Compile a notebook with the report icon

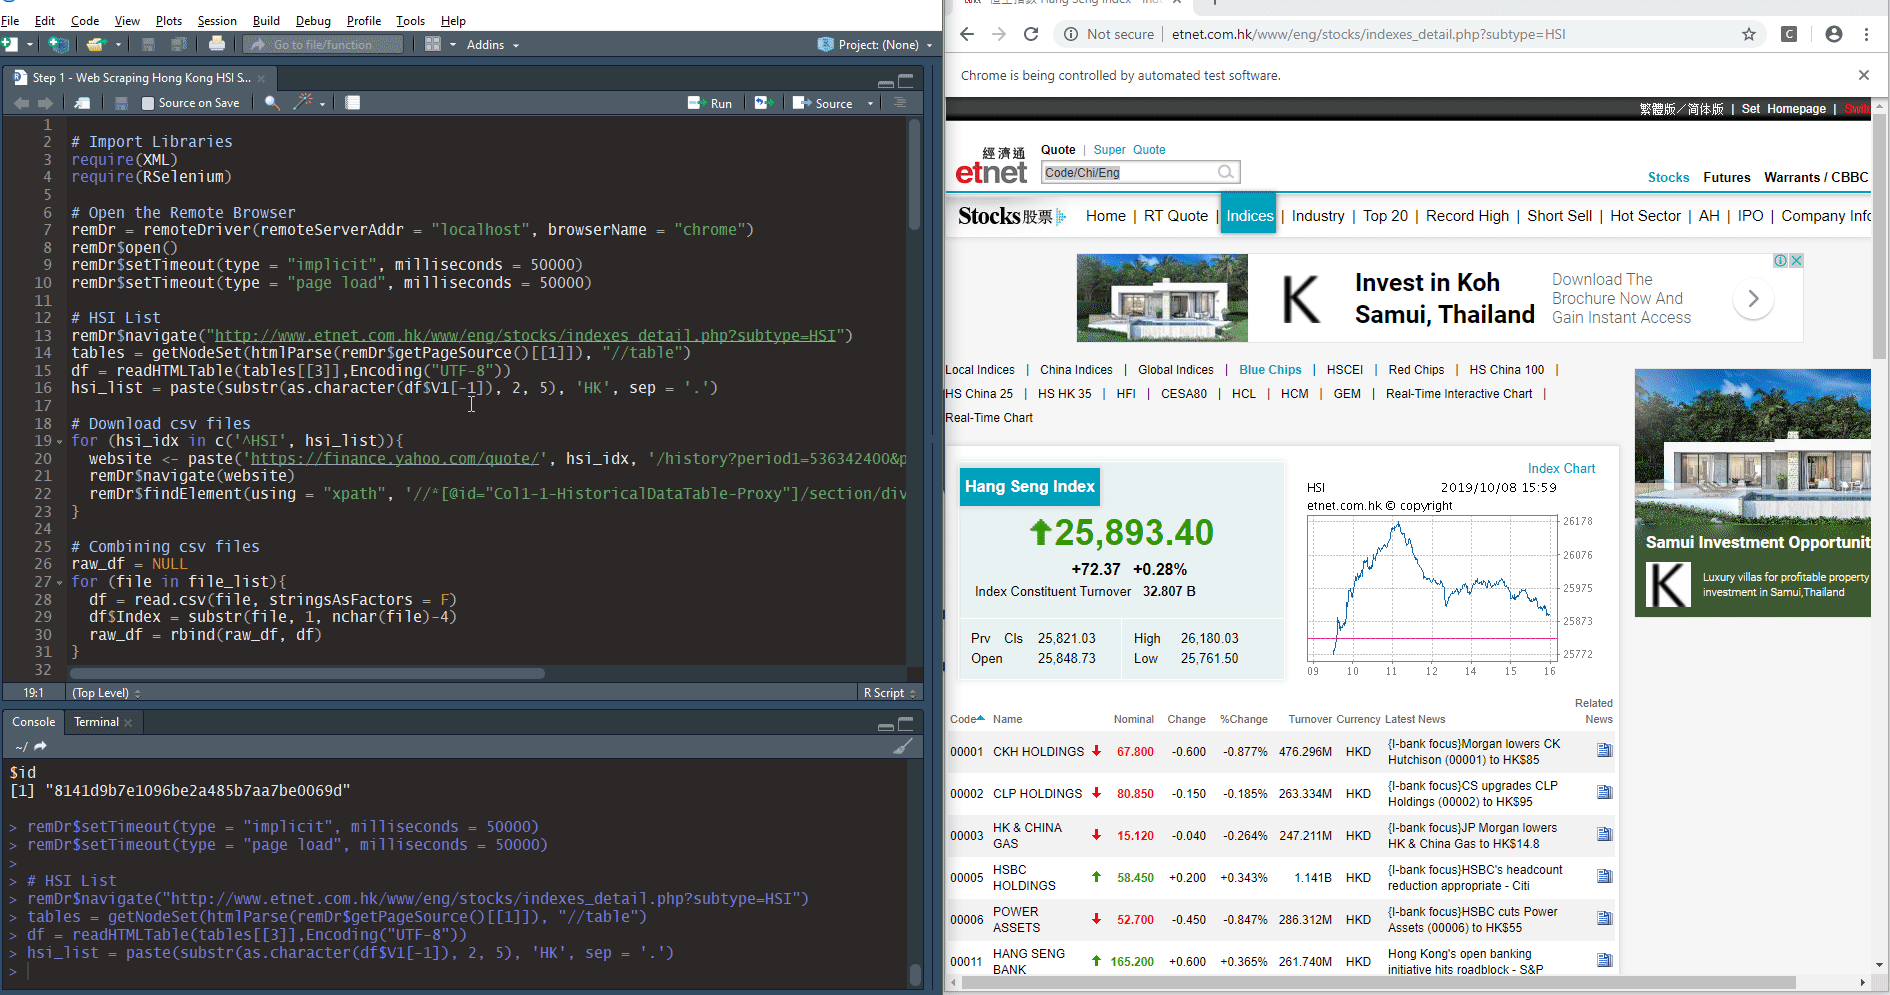pos(352,102)
